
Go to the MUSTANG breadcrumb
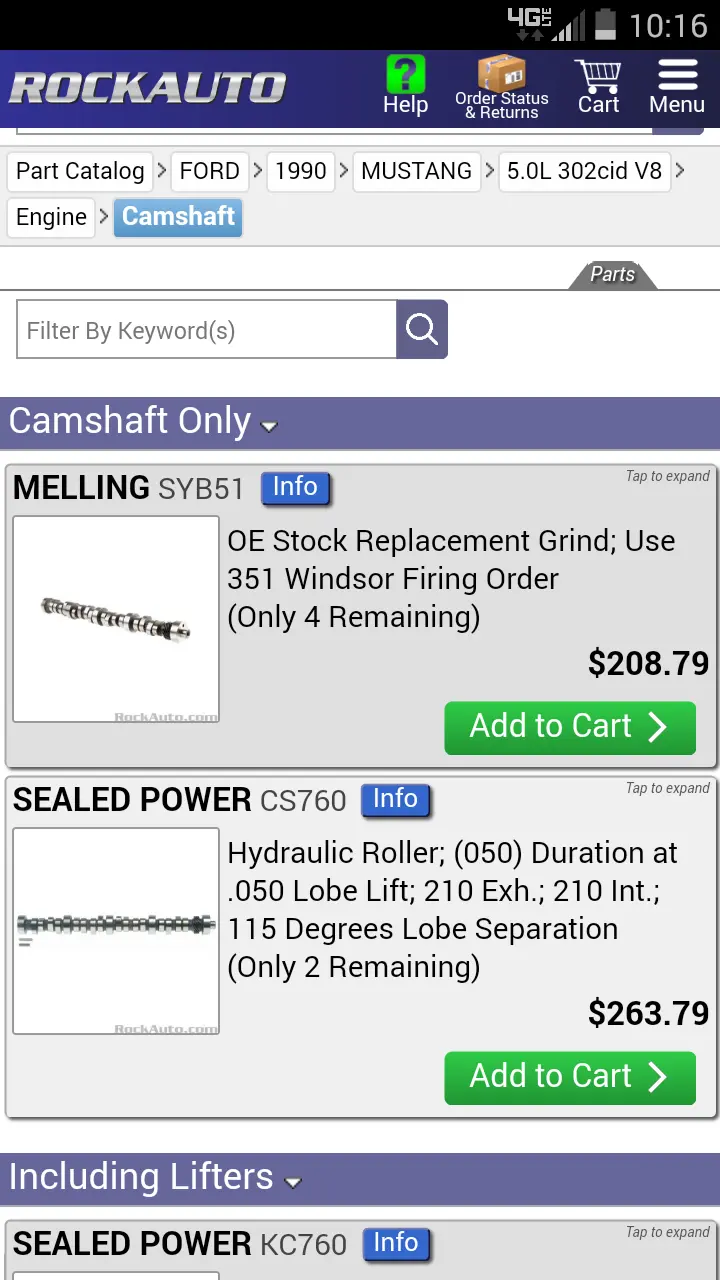[x=416, y=171]
